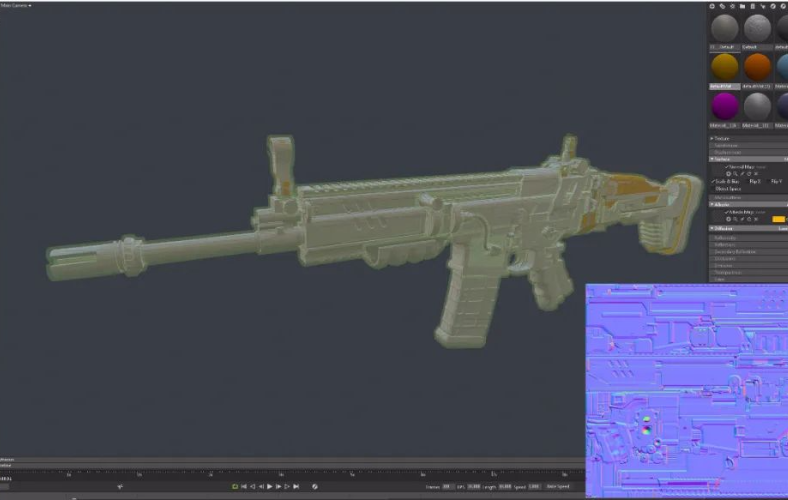Viewport: 788px width, 500px height.
Task: Open the Normal Map gear settings icon
Action: [728, 174]
